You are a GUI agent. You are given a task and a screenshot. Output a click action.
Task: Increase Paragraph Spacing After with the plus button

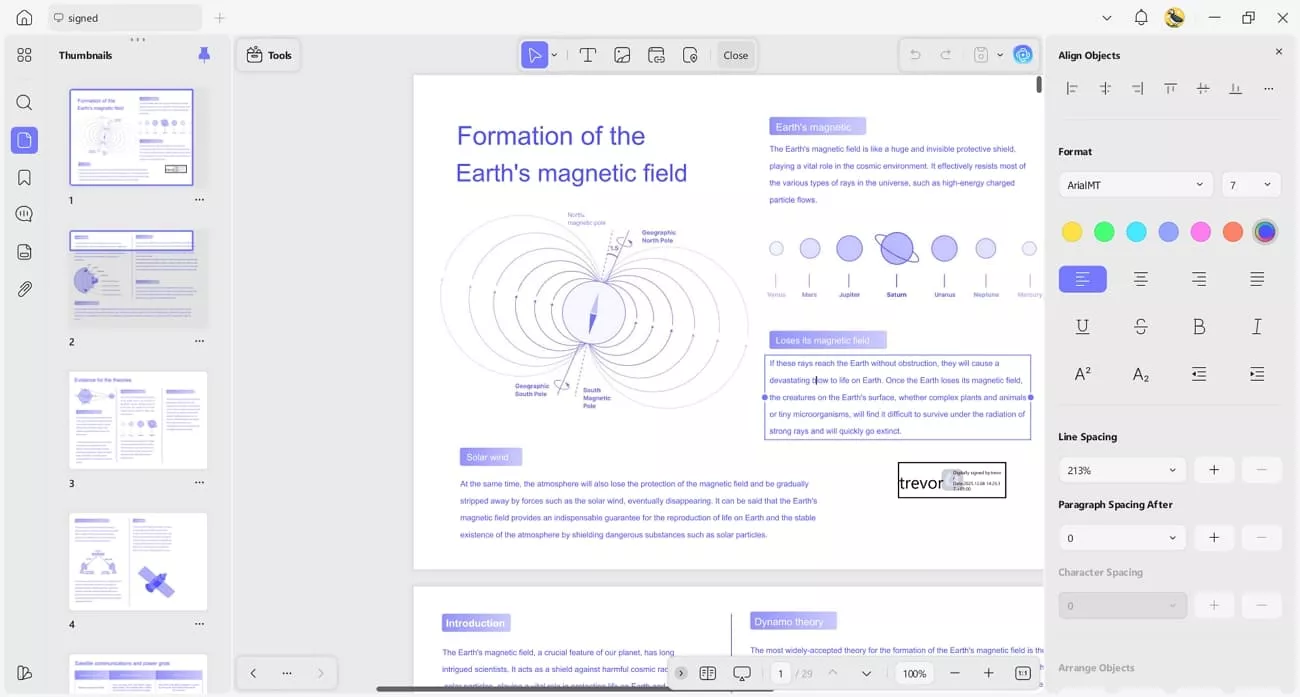(1214, 537)
